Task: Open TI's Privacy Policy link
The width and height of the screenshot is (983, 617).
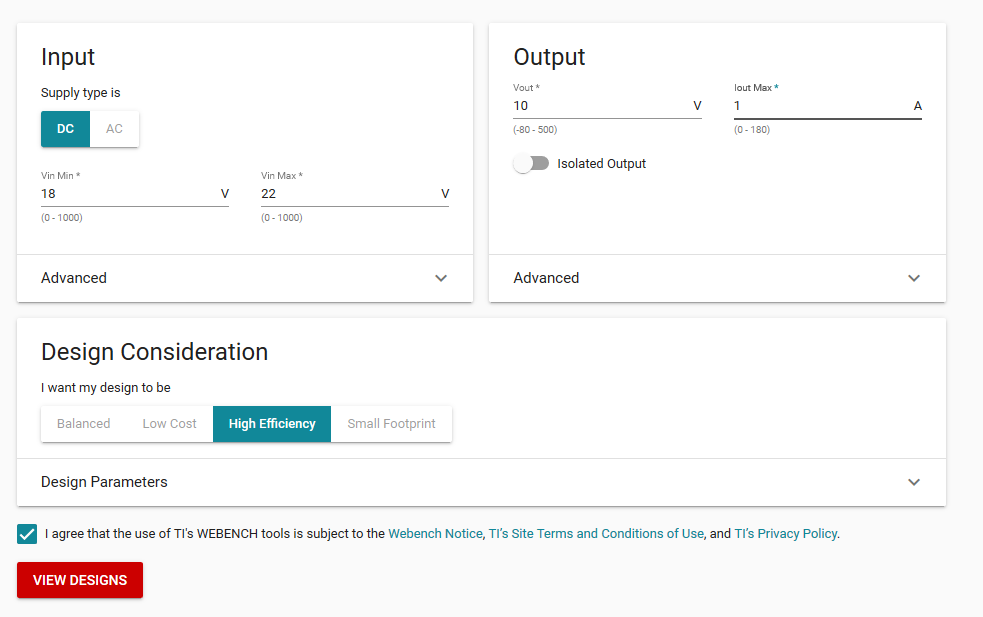Action: click(x=786, y=534)
